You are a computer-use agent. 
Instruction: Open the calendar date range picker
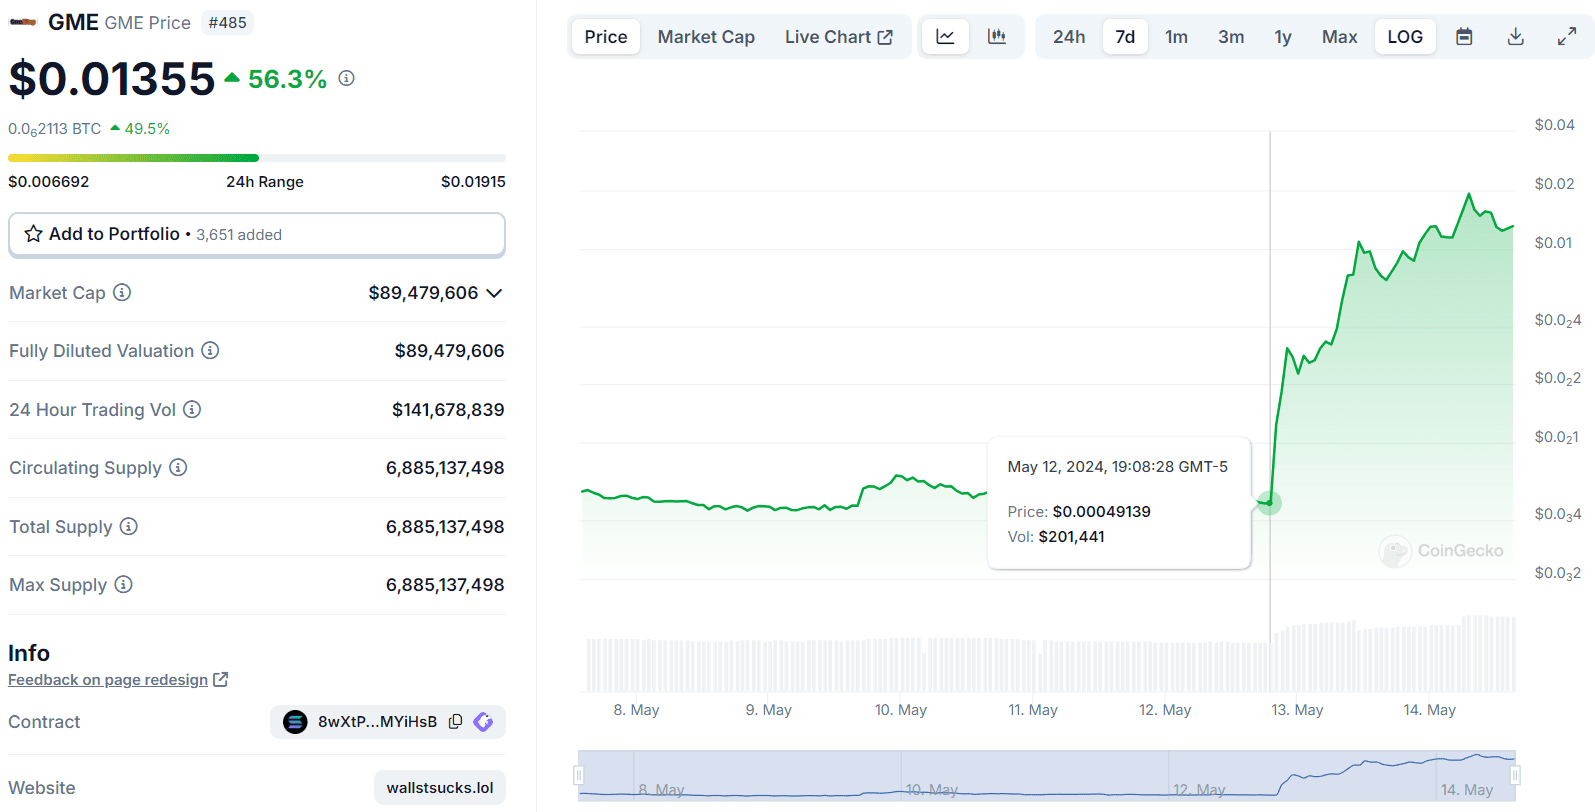click(x=1464, y=37)
